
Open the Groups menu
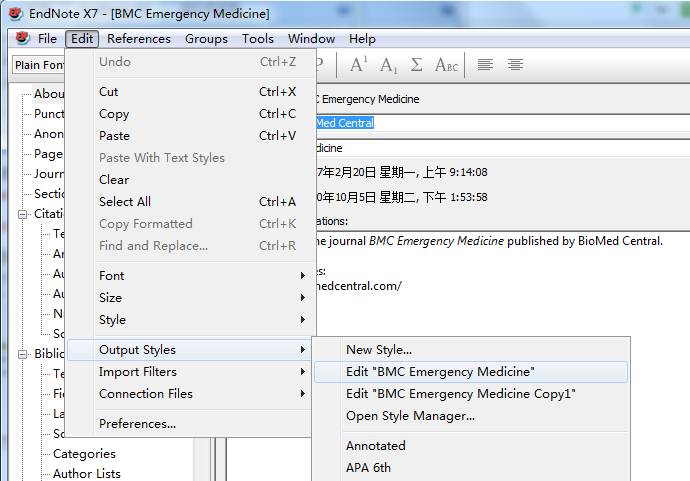[206, 39]
